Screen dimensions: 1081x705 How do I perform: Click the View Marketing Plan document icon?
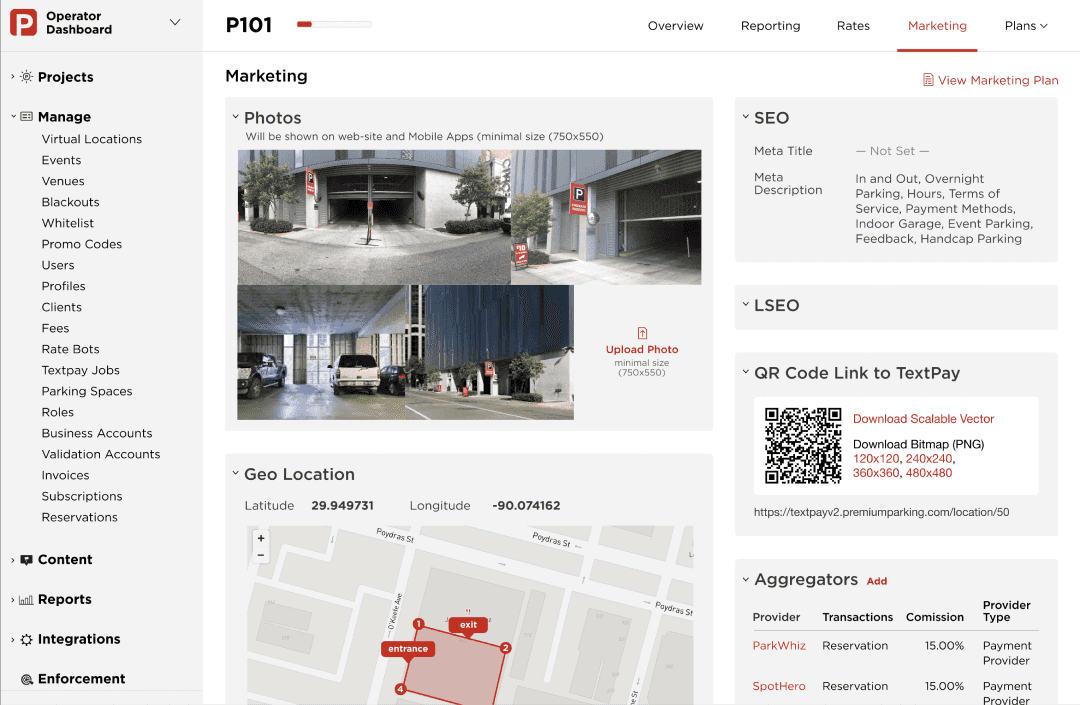pyautogui.click(x=929, y=80)
